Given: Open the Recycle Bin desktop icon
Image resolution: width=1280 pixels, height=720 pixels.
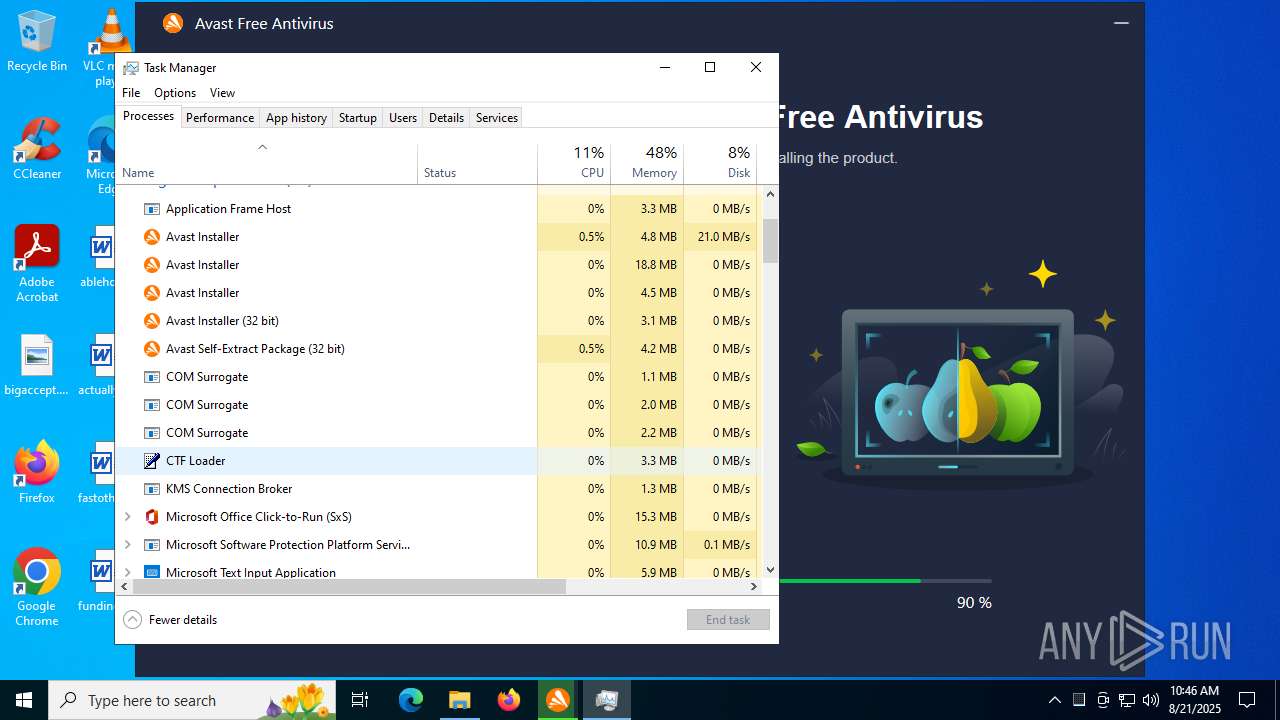Looking at the screenshot, I should click(37, 41).
